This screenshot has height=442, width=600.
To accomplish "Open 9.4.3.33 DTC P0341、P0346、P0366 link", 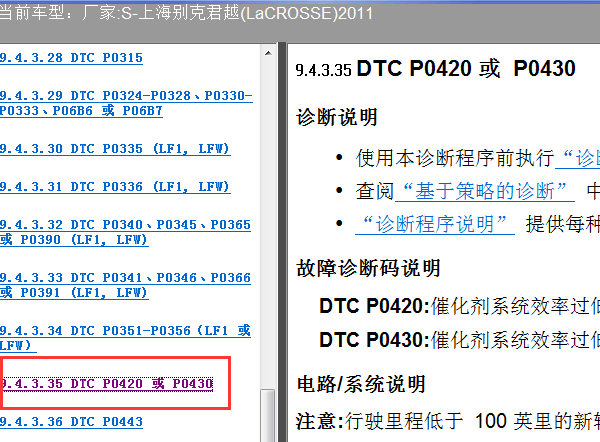I will click(x=126, y=285).
